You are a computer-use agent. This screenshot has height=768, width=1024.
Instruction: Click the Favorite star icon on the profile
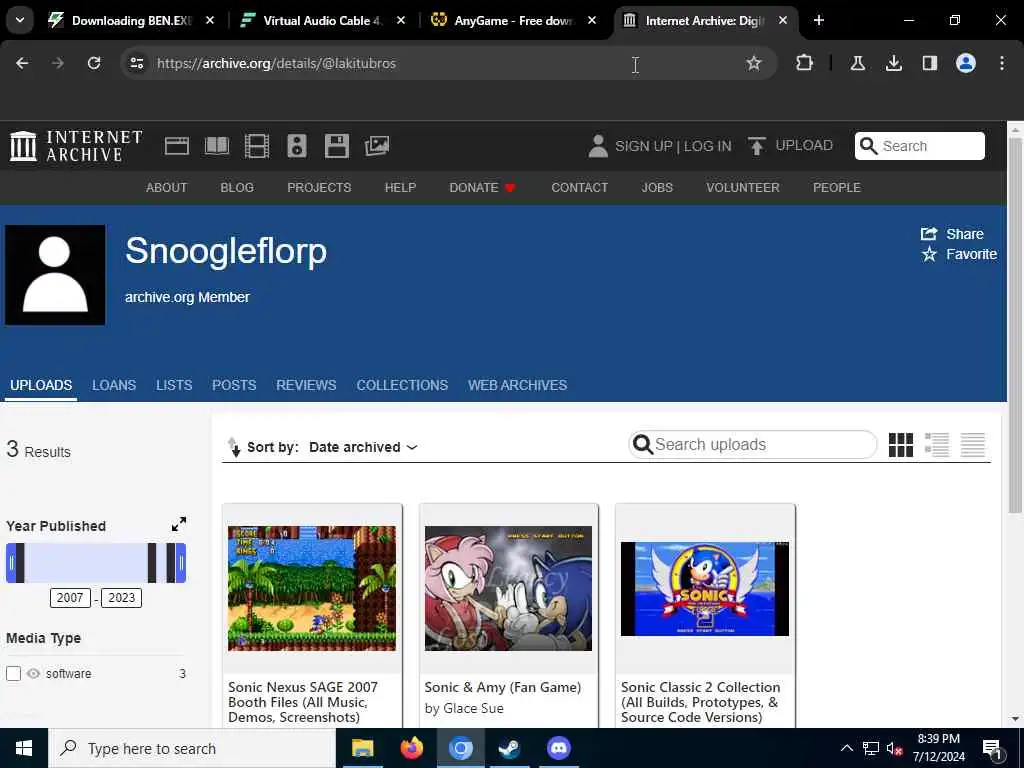pyautogui.click(x=929, y=254)
